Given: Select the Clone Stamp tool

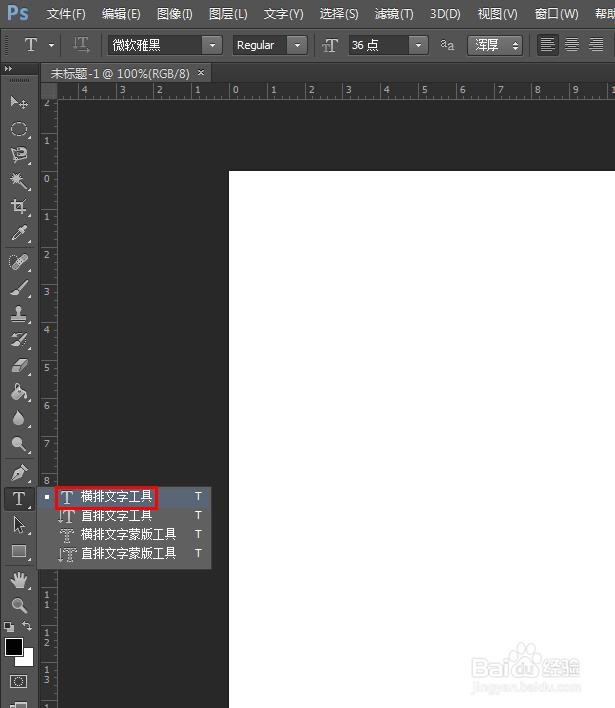Looking at the screenshot, I should (19, 313).
